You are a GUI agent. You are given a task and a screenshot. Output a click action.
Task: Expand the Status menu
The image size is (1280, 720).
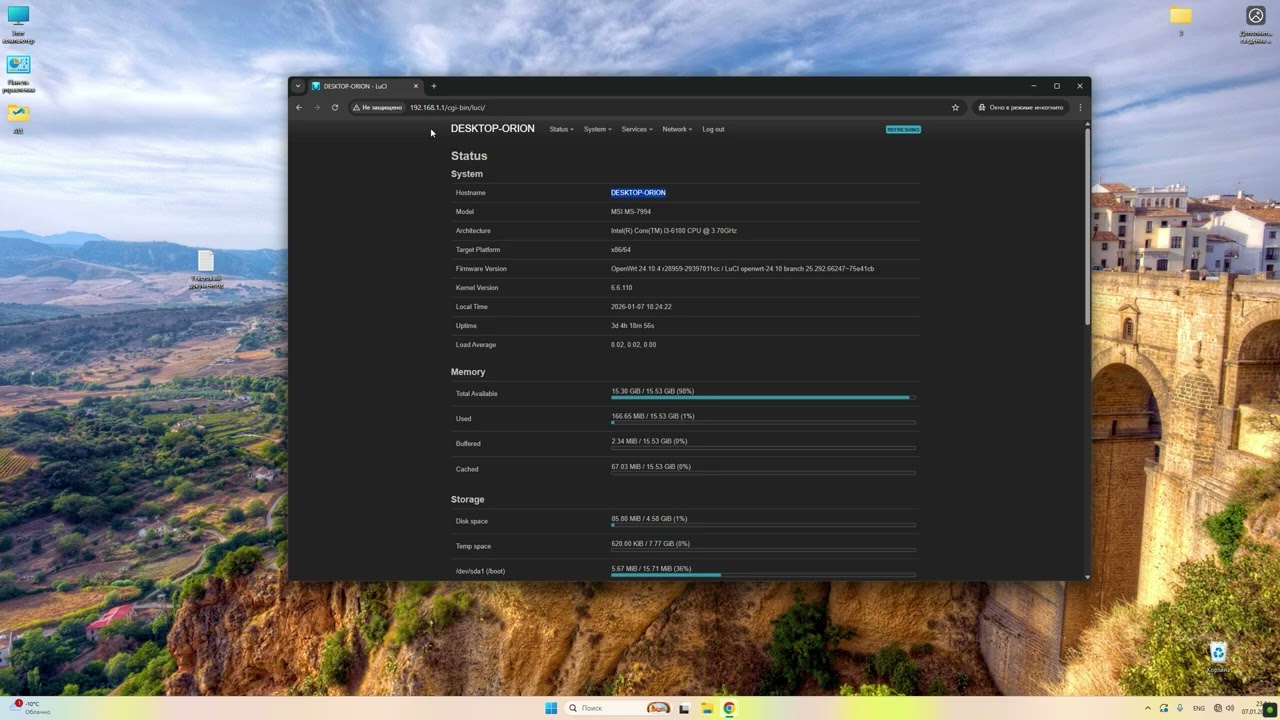[x=561, y=129]
